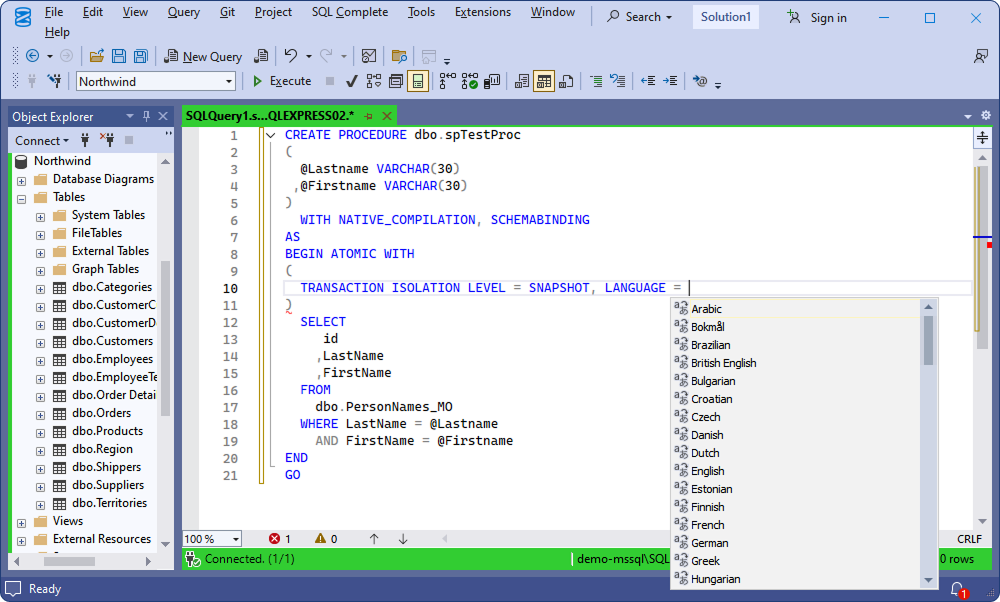Switch to Results to File mode
1000x602 pixels.
coord(566,81)
